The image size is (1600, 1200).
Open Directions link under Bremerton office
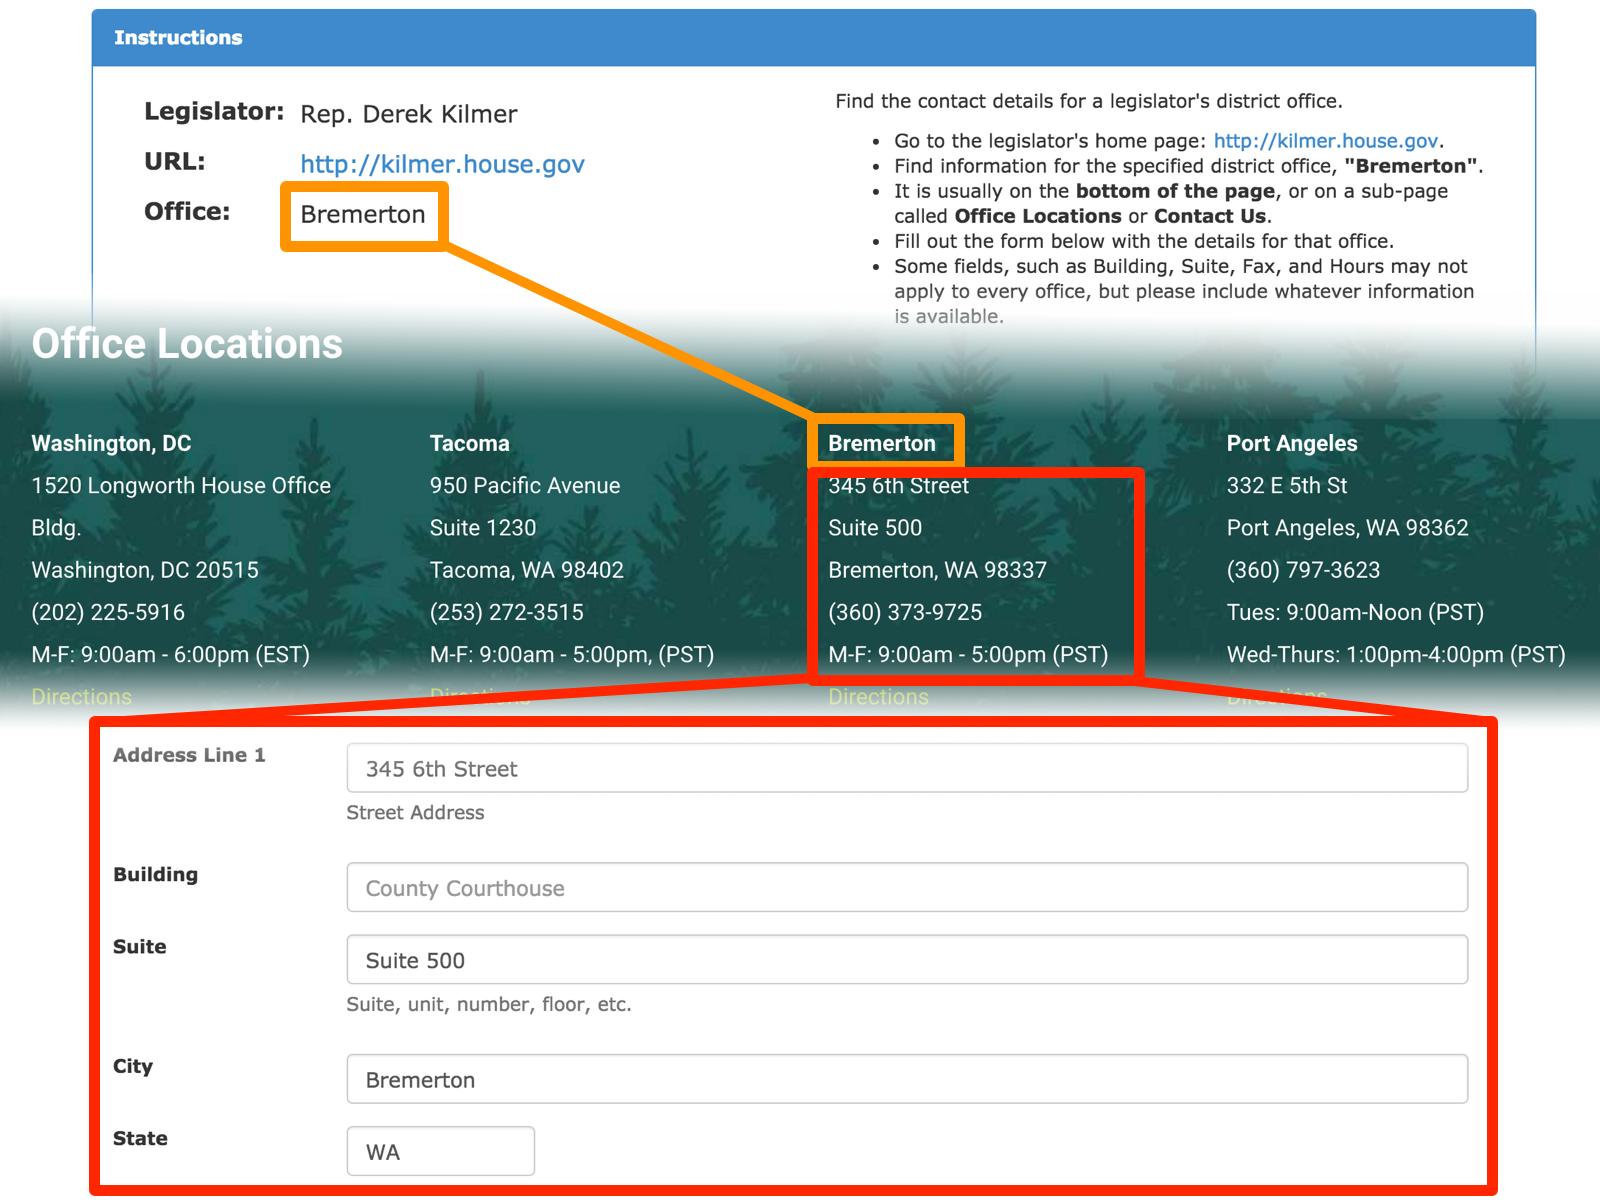click(x=878, y=697)
